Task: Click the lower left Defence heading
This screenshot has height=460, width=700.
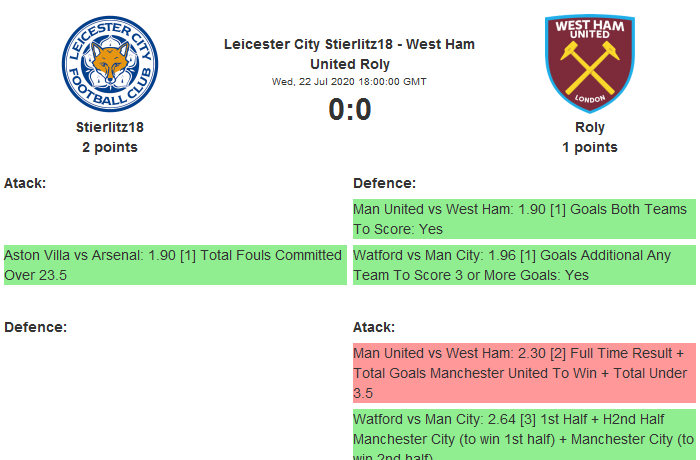Action: coord(35,327)
